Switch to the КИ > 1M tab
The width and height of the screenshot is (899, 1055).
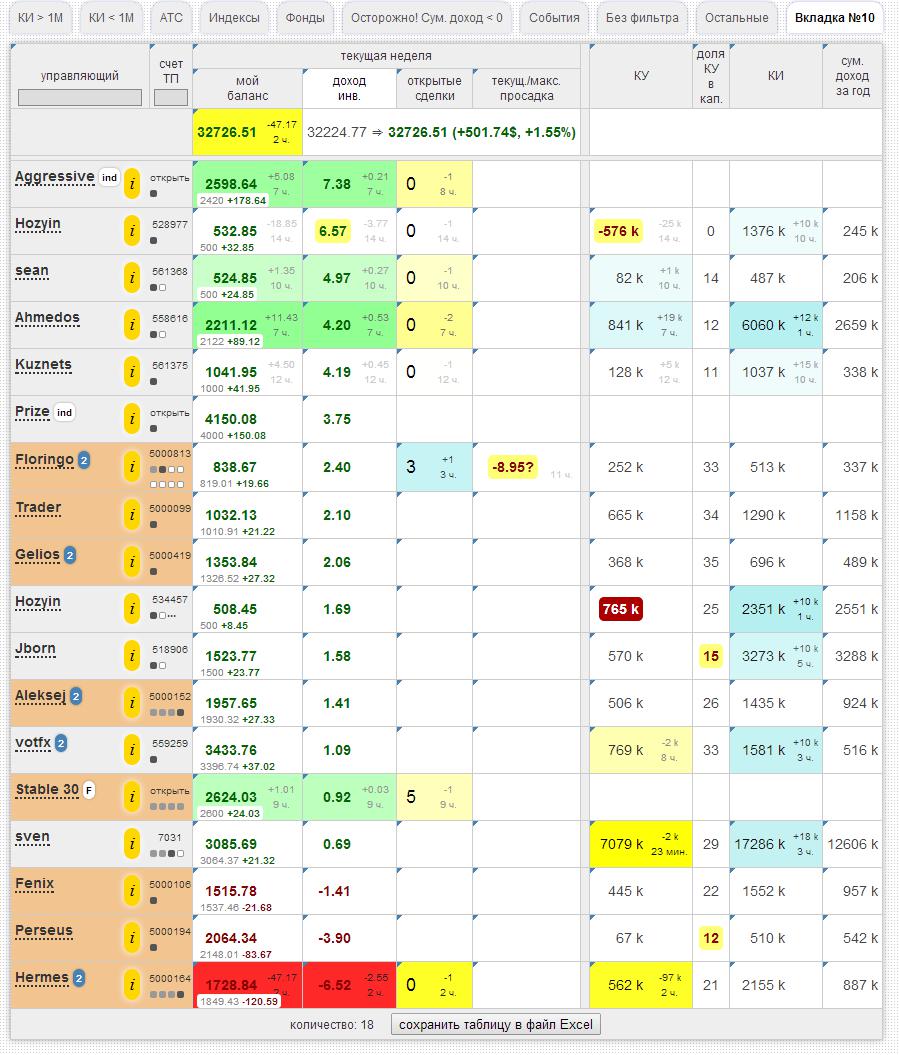tap(40, 18)
